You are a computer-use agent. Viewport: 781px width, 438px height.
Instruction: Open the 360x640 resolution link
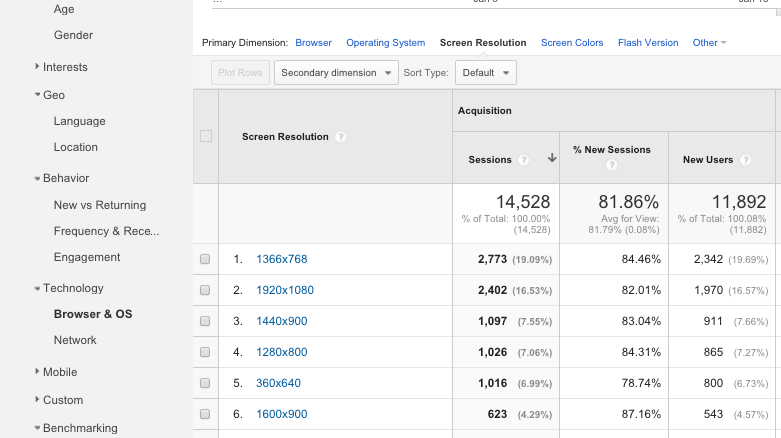click(278, 383)
